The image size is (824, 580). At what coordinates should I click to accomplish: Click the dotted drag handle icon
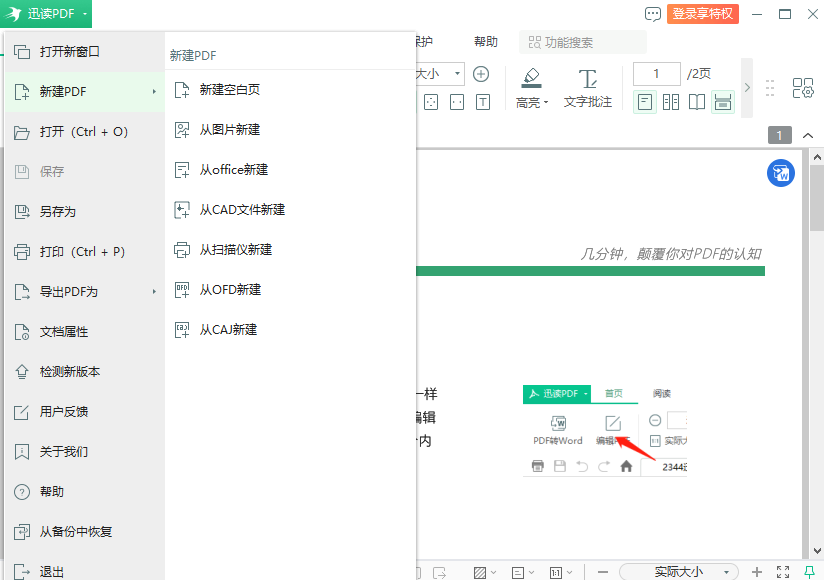tap(770, 88)
